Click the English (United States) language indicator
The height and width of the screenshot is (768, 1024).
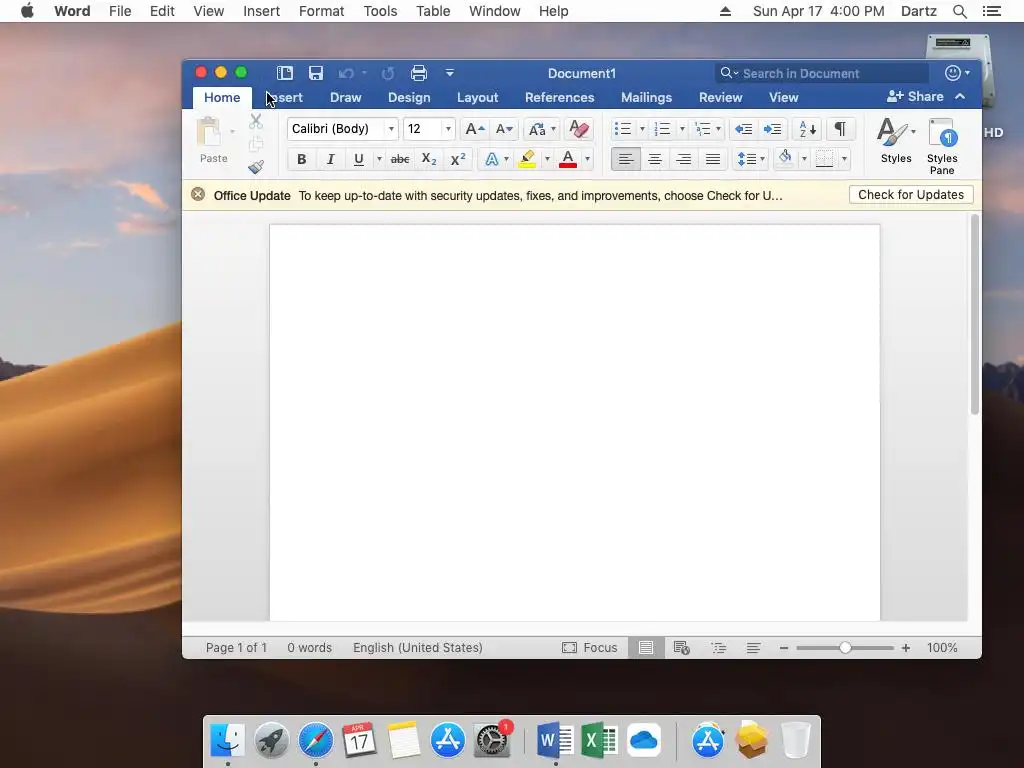(418, 647)
